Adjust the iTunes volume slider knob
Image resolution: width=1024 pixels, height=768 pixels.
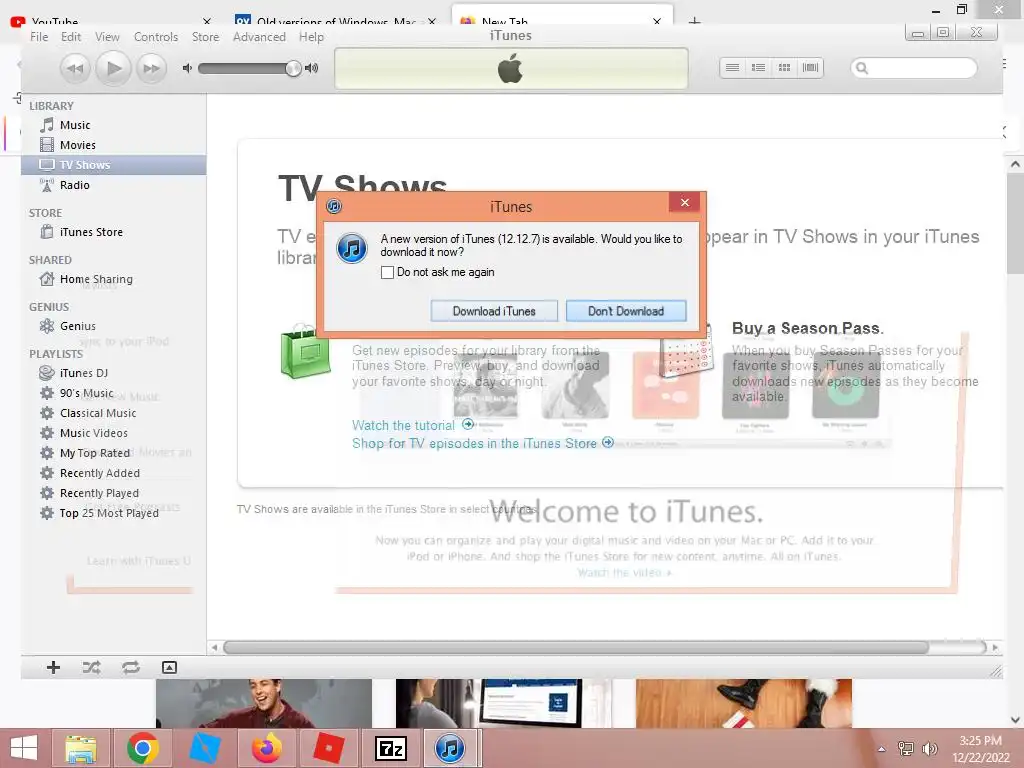(x=293, y=68)
